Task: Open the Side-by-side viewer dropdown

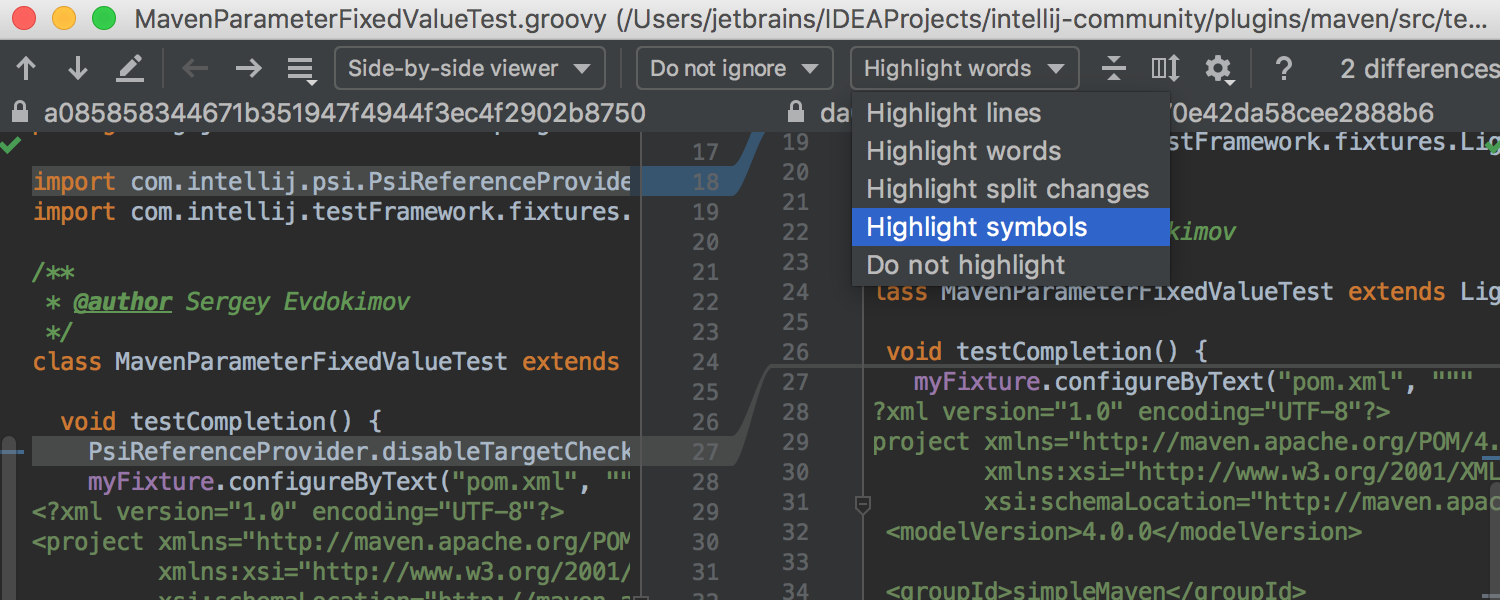Action: pyautogui.click(x=469, y=69)
